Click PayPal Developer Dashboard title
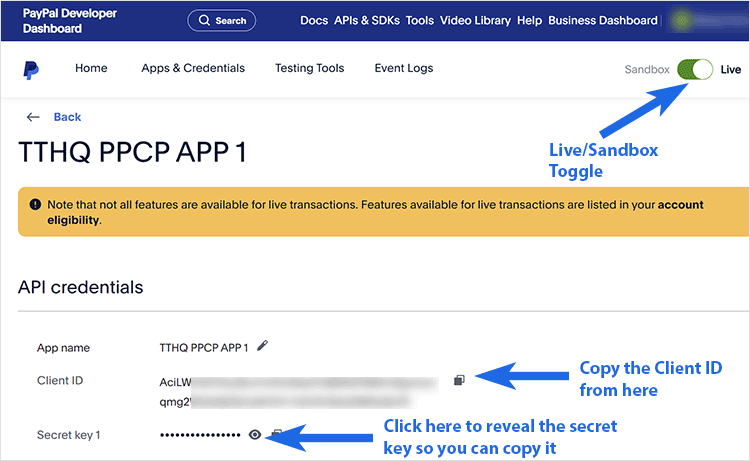 point(70,21)
